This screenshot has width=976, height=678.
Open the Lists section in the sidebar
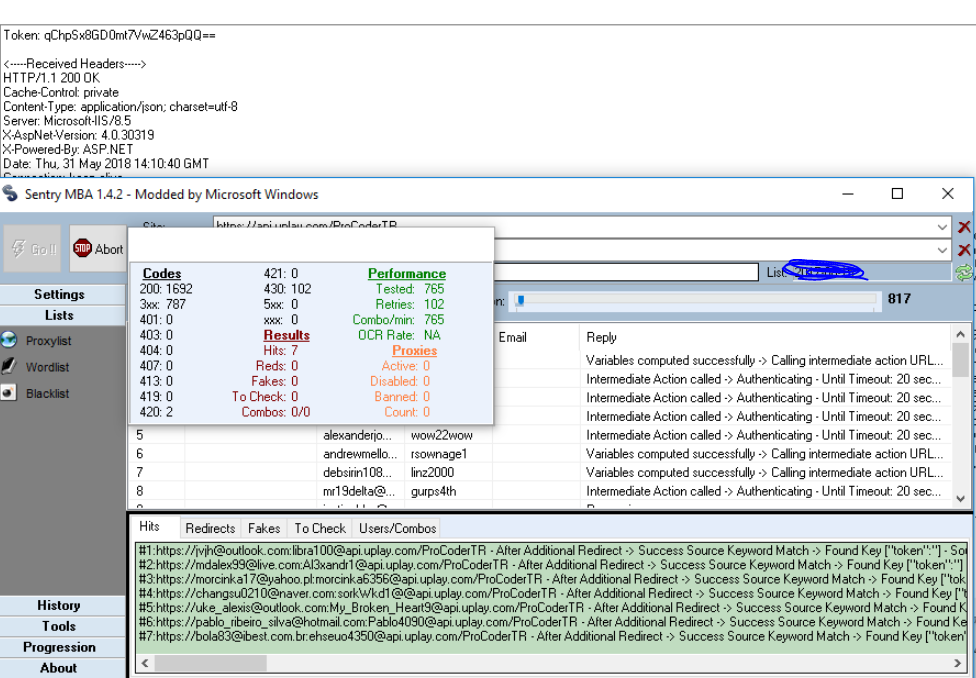click(x=60, y=316)
